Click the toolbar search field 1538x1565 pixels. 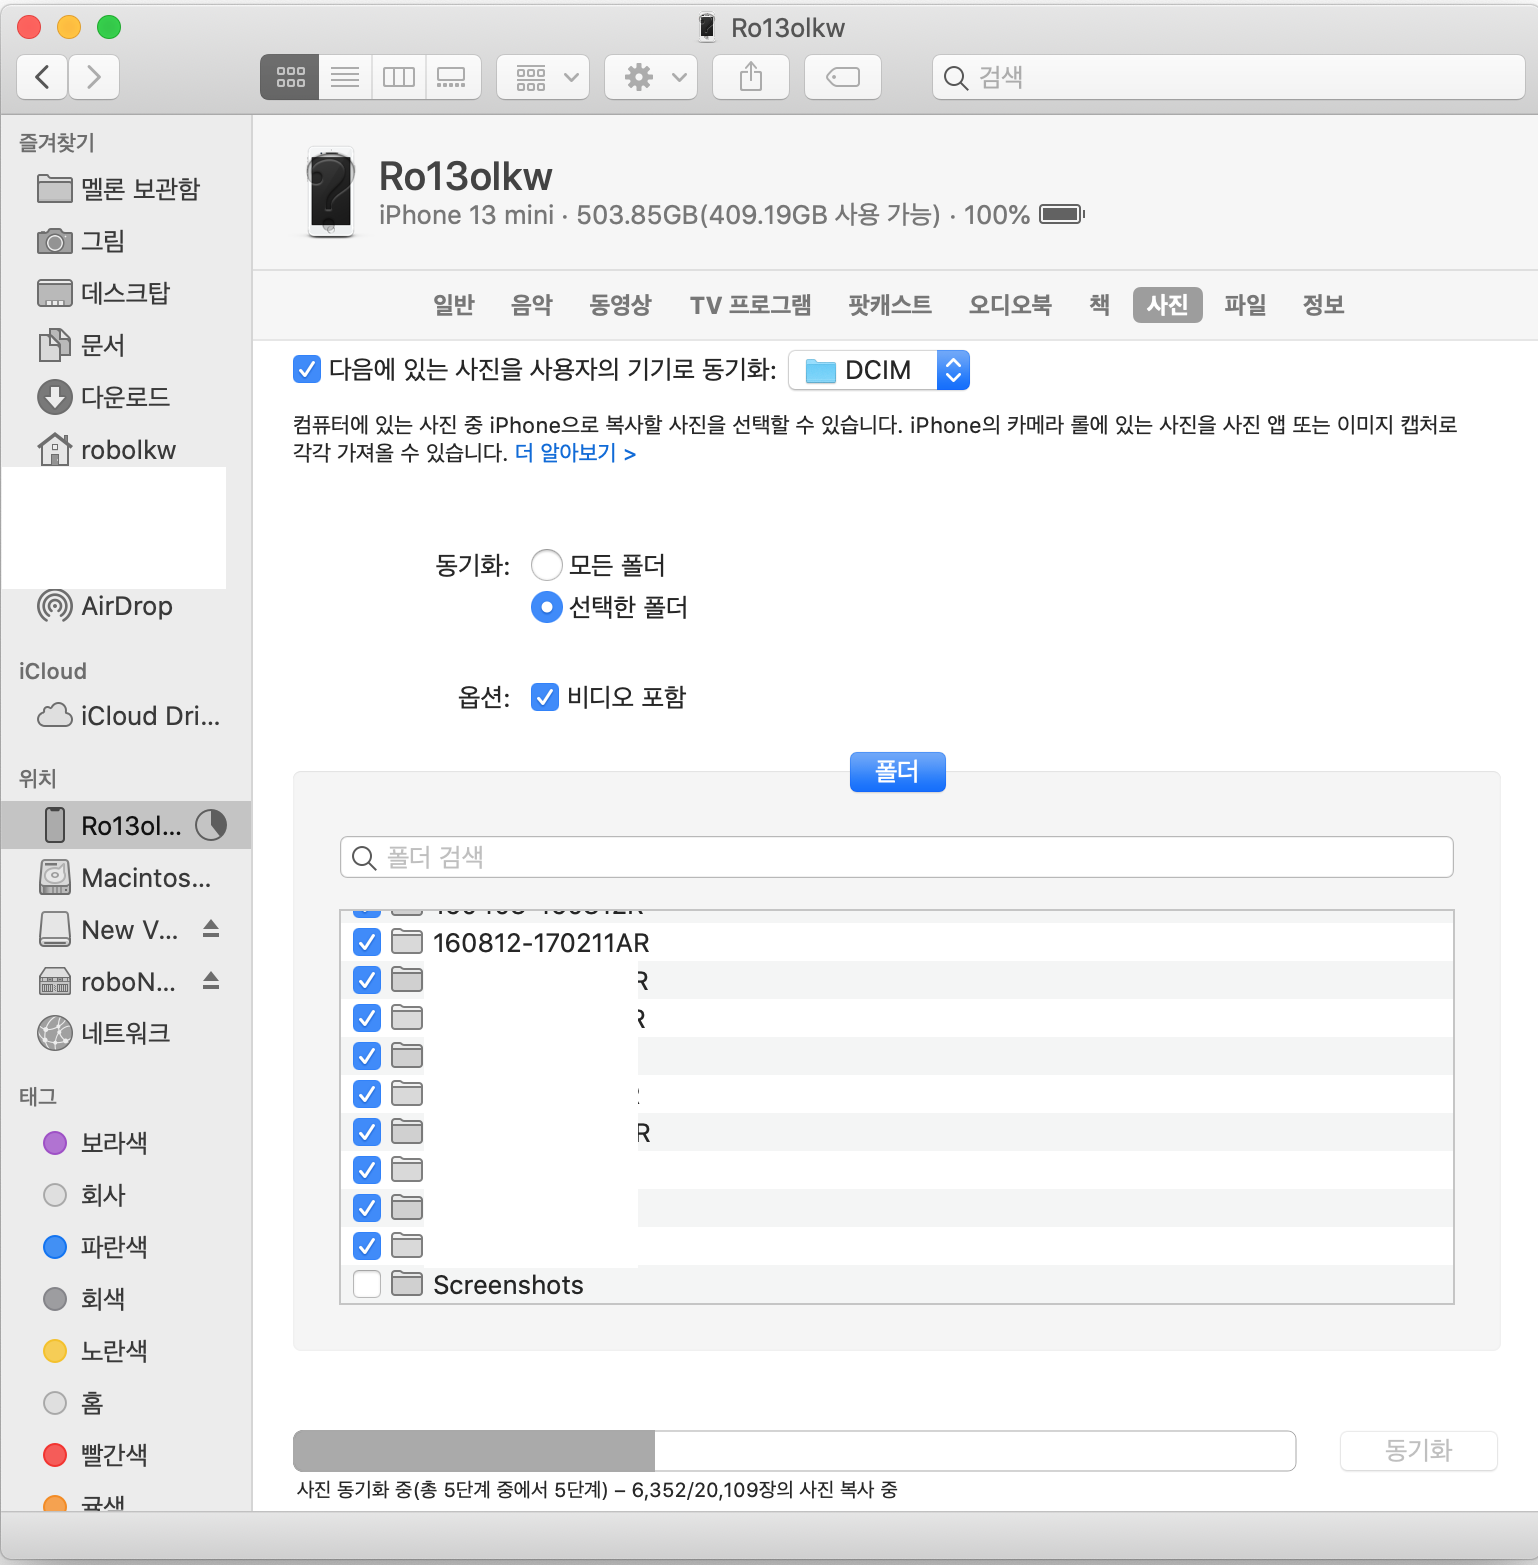[x=1228, y=77]
